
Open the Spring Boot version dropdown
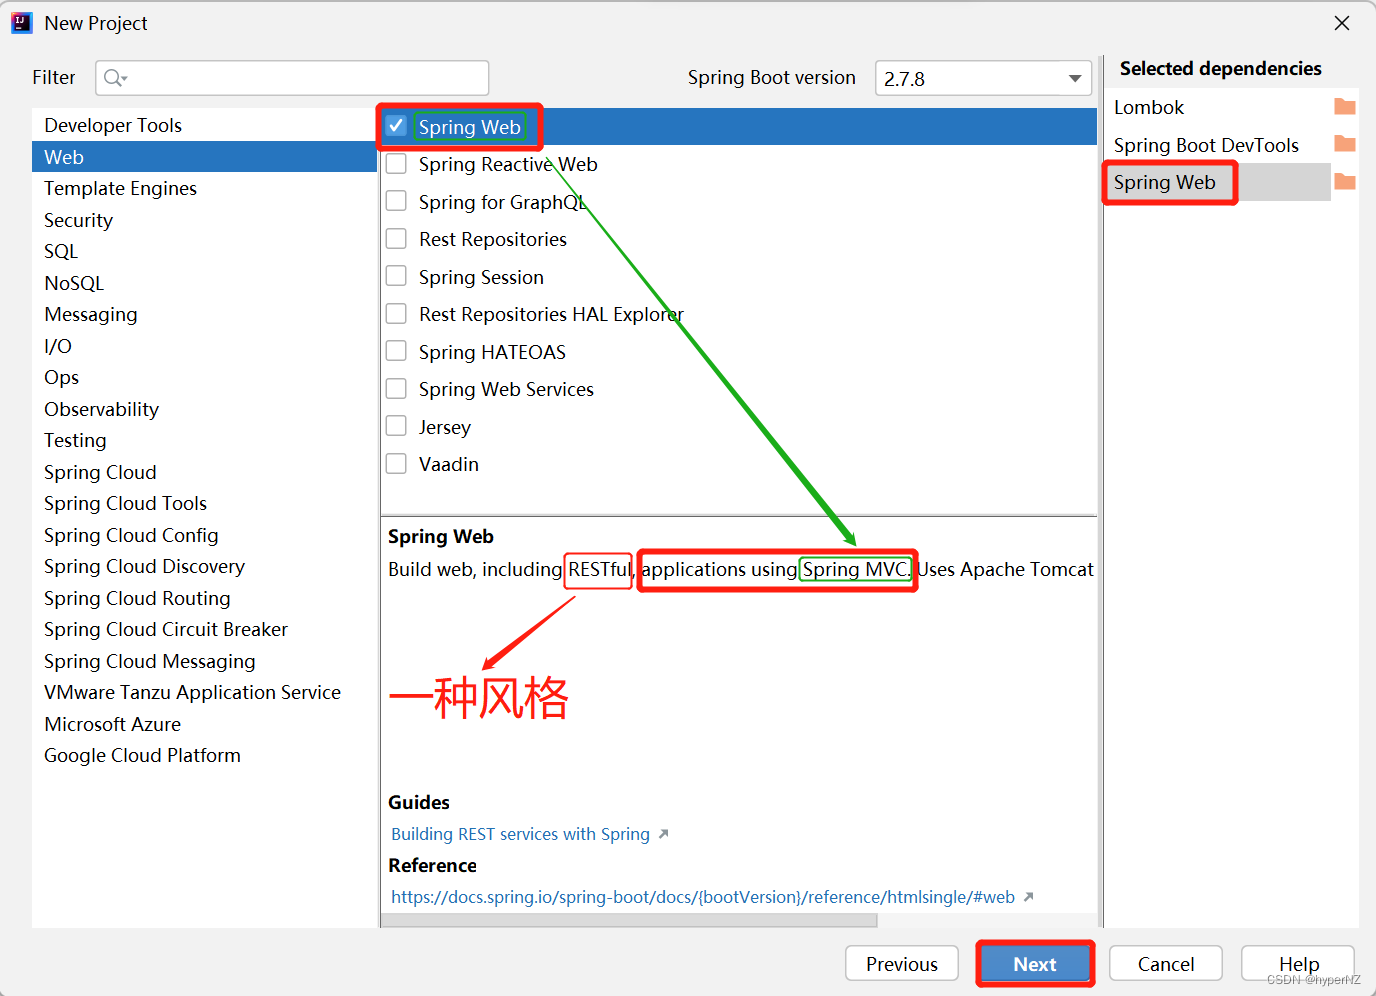pos(983,78)
